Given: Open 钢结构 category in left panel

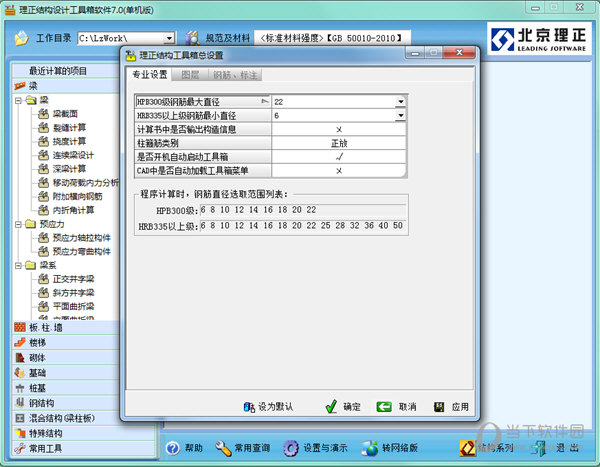Looking at the screenshot, I should pyautogui.click(x=40, y=402).
